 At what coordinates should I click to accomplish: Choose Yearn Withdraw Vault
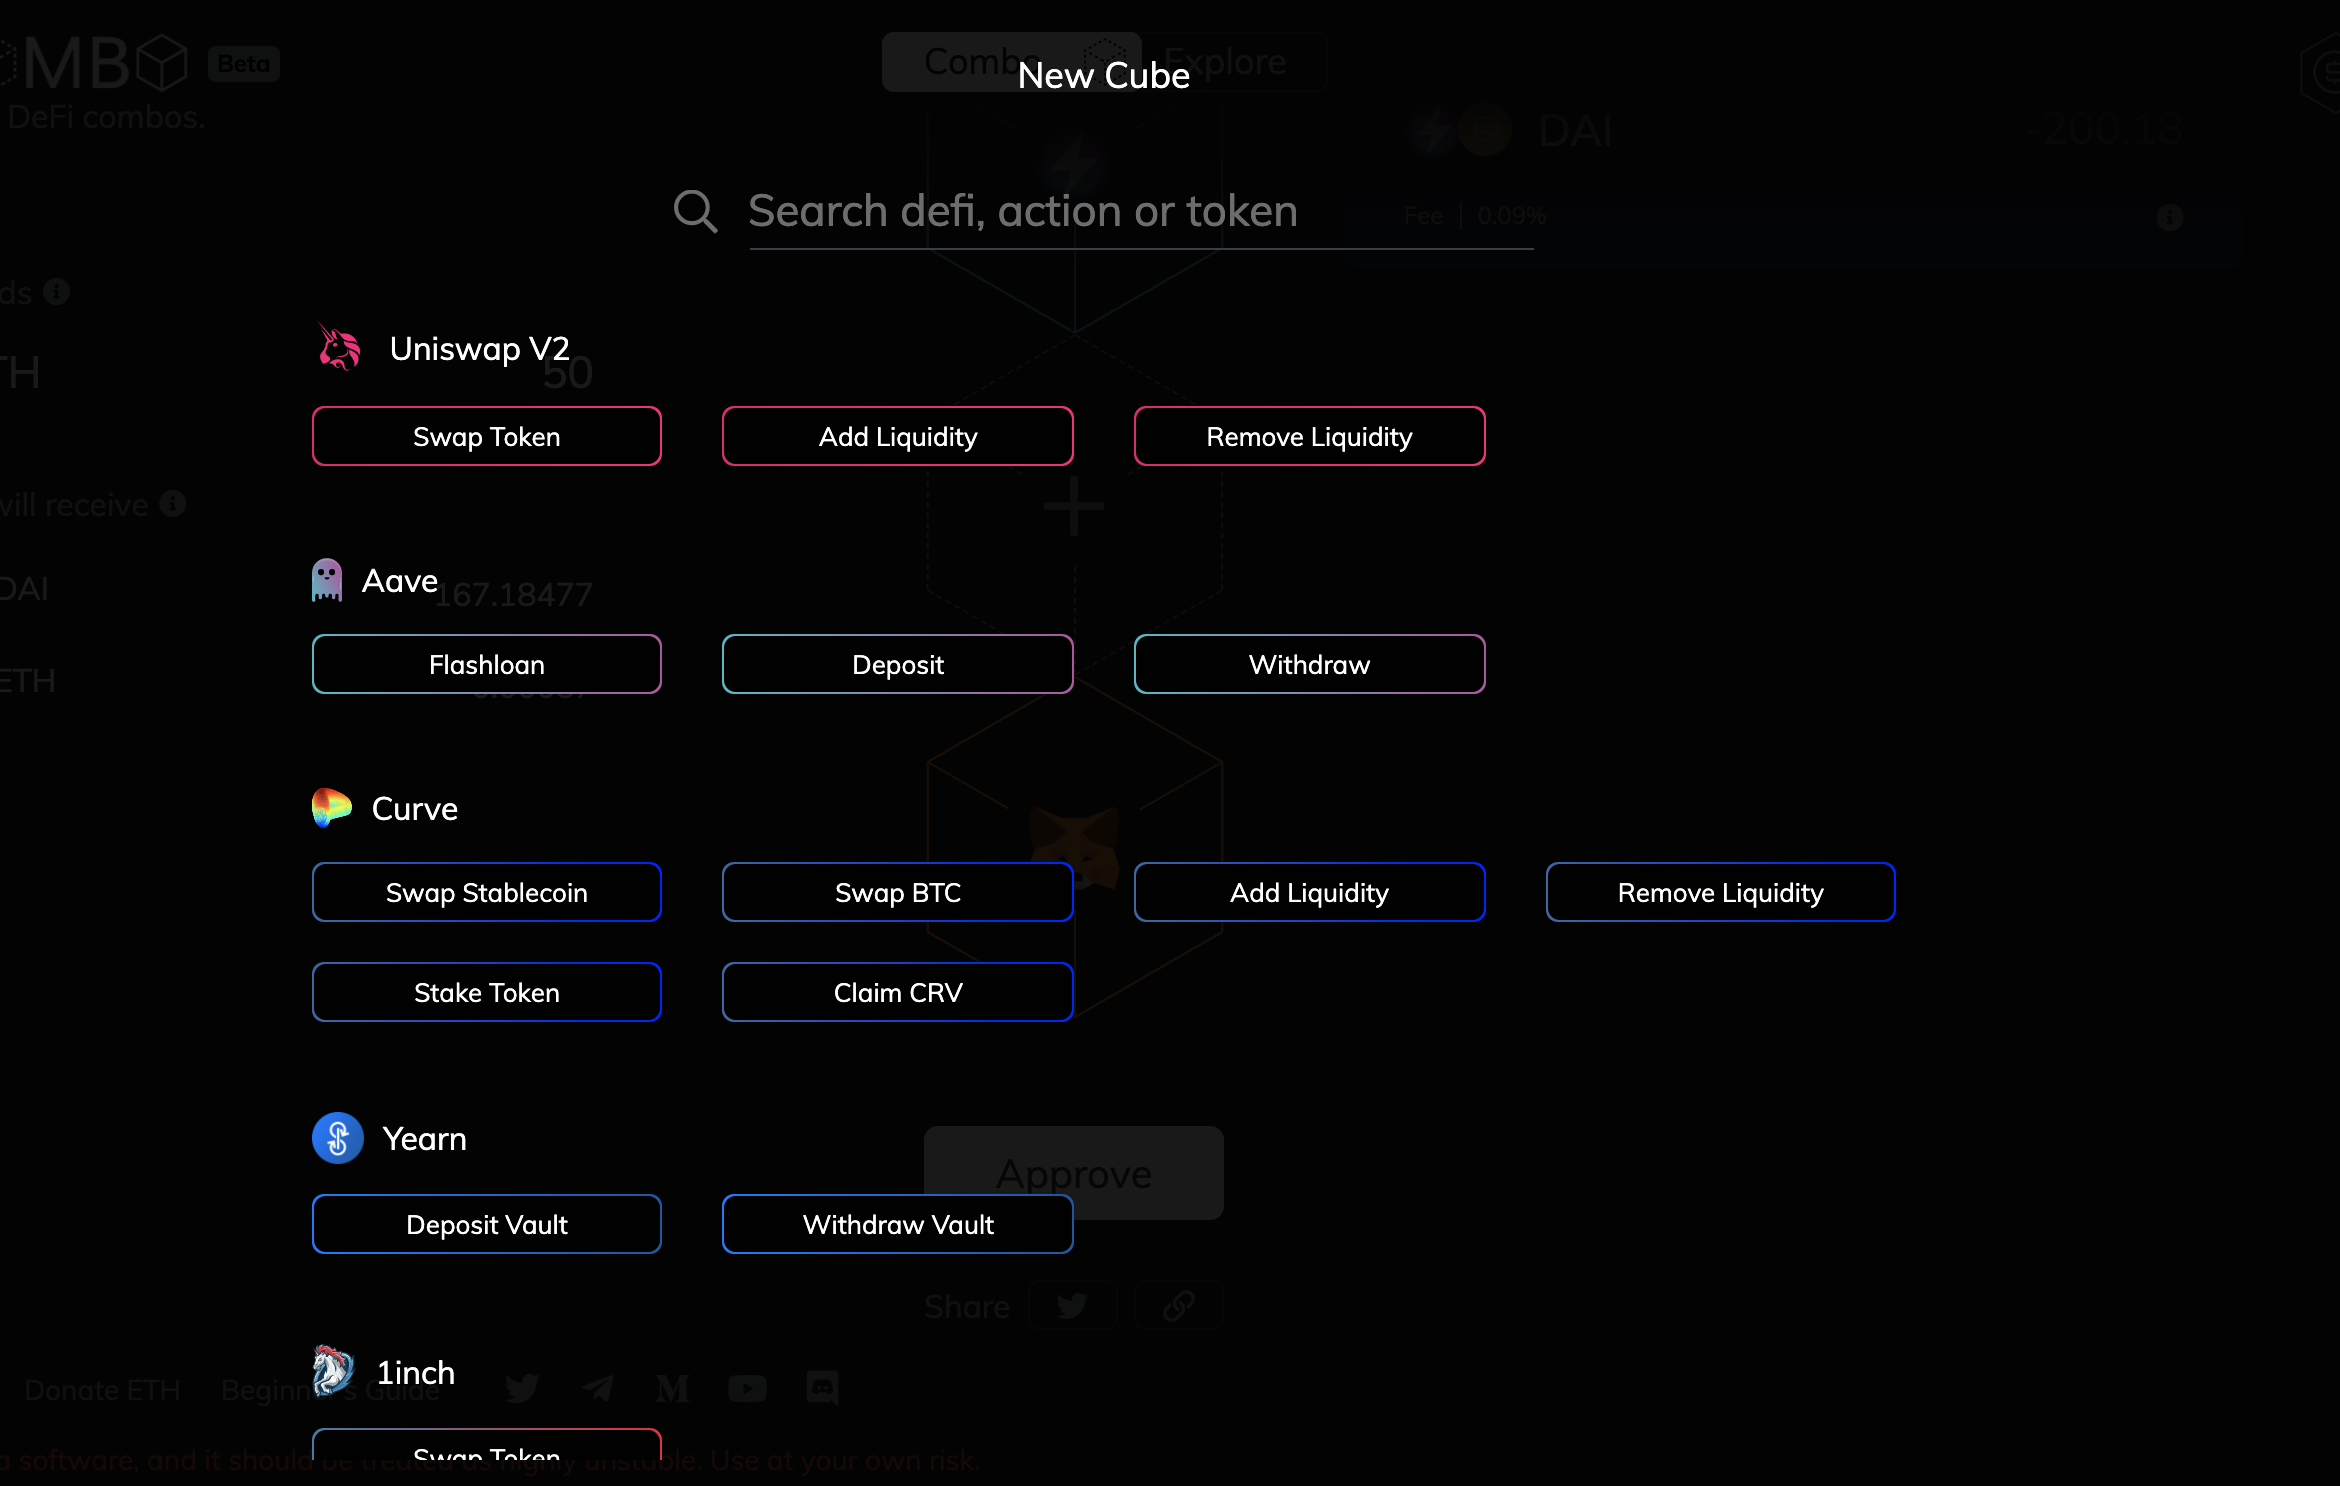click(898, 1224)
